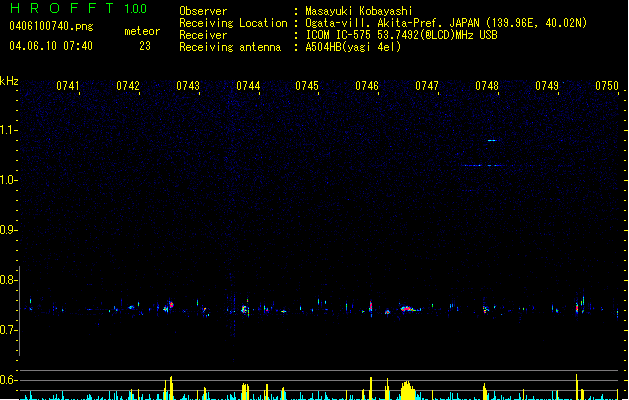The width and height of the screenshot is (629, 400).
Task: Click the 0741 time marker
Action: point(68,86)
